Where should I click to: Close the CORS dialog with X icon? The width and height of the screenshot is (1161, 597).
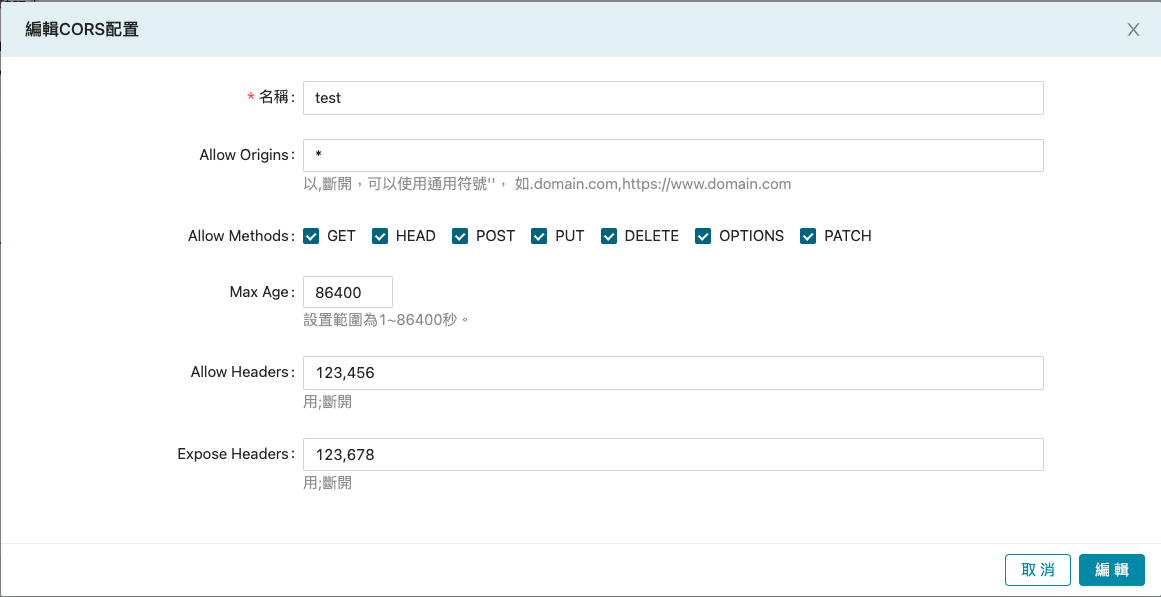[x=1133, y=30]
